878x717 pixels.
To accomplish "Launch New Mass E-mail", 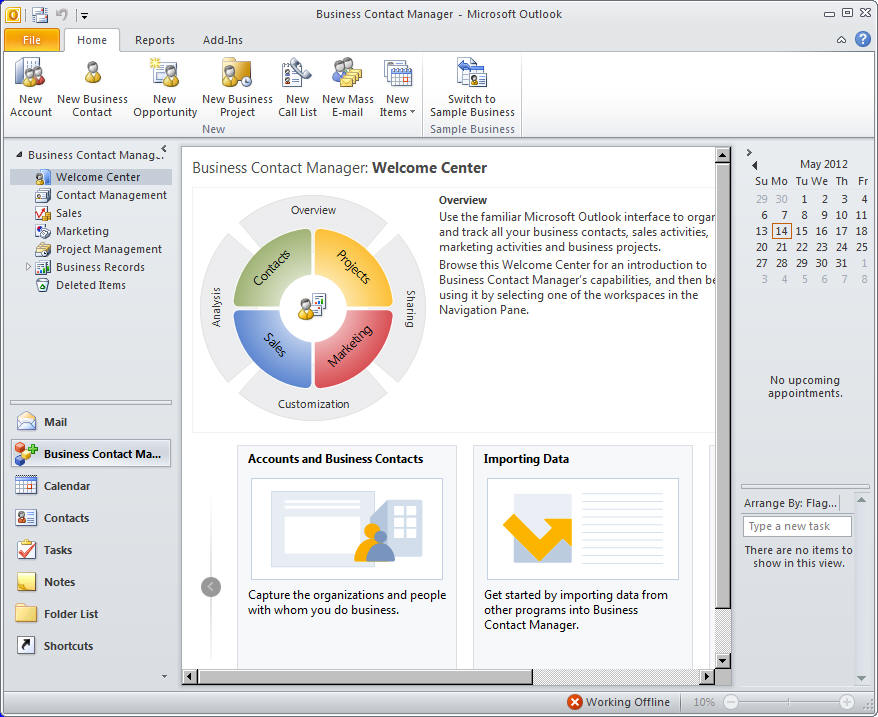I will click(348, 87).
